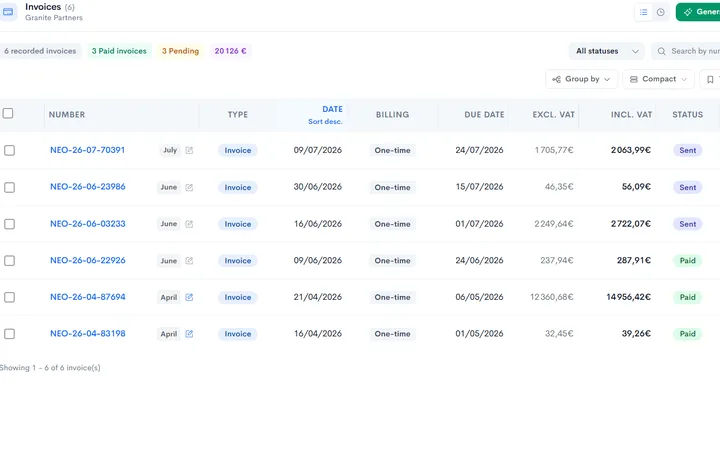
Task: Click the invoices card icon in header
Action: coord(8,12)
